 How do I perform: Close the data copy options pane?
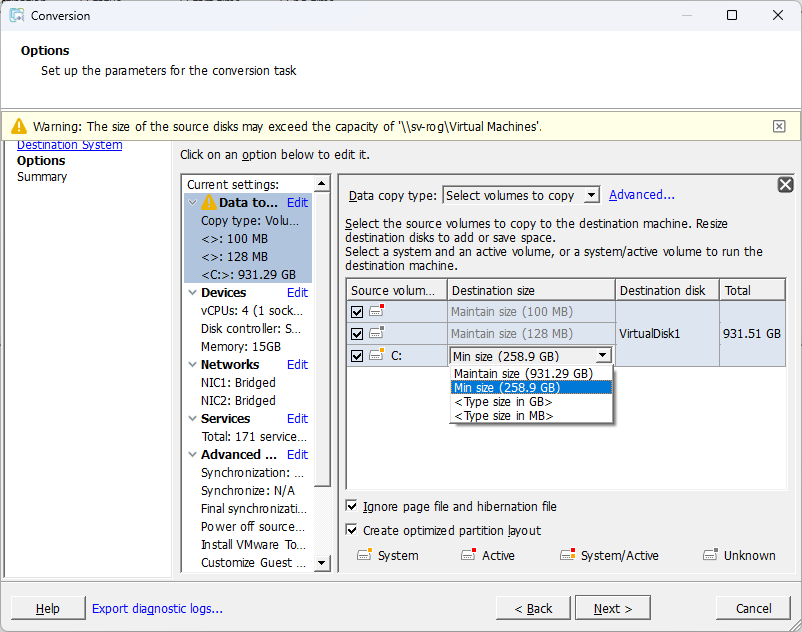(785, 185)
